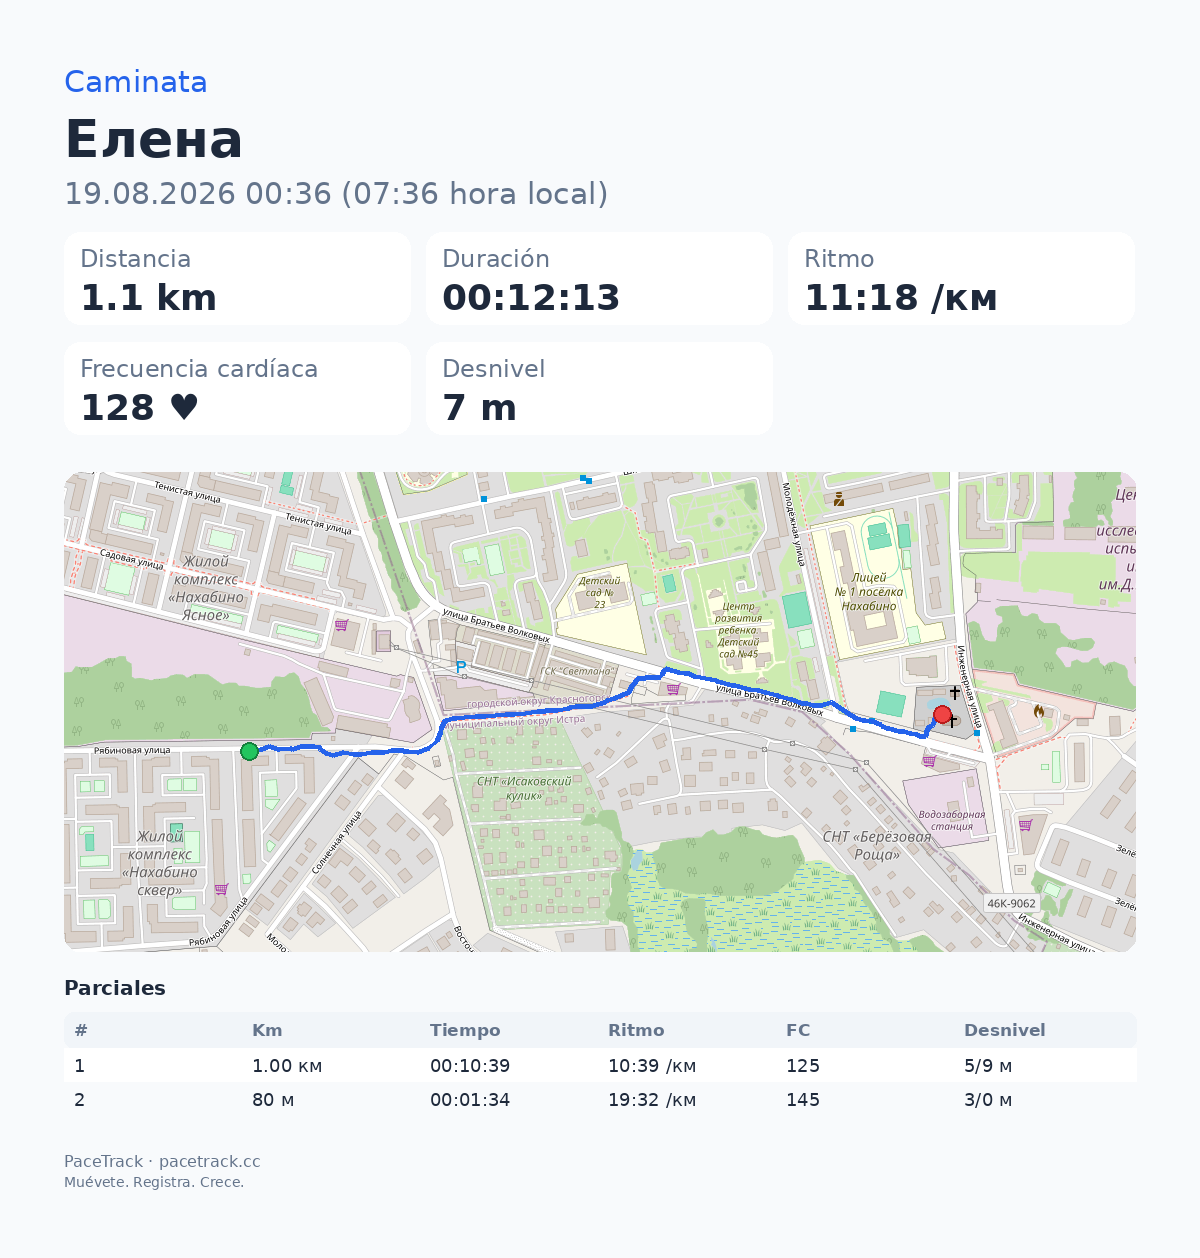This screenshot has width=1200, height=1258.
Task: Click the Duración 00:12:13 card
Action: pyautogui.click(x=600, y=279)
